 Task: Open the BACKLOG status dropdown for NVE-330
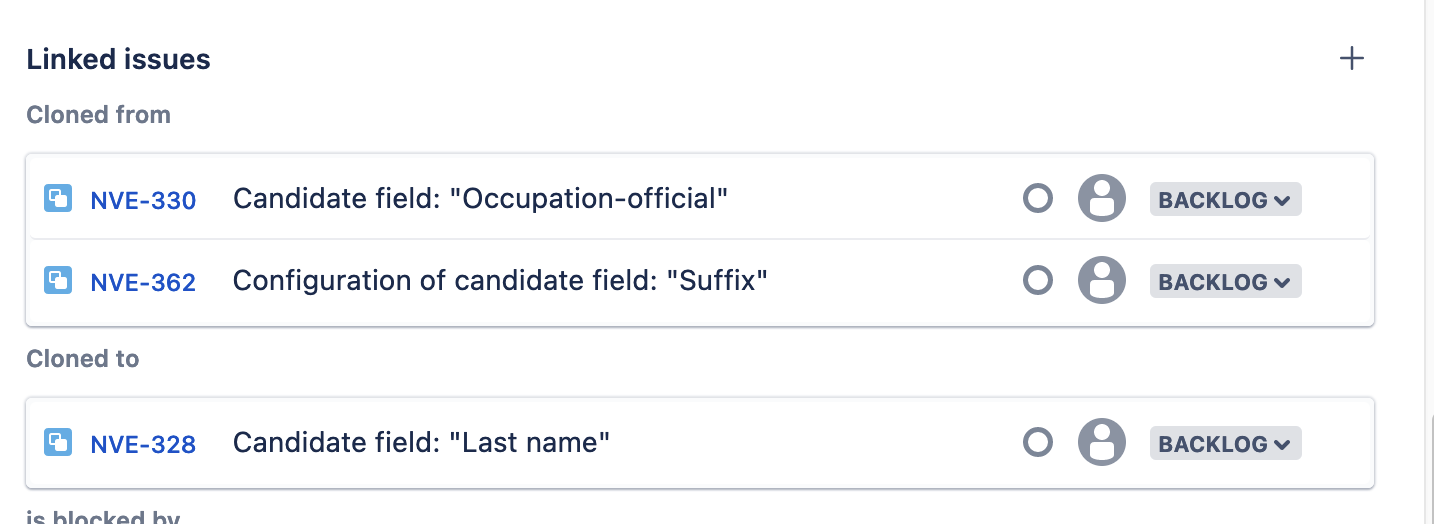click(x=1225, y=199)
